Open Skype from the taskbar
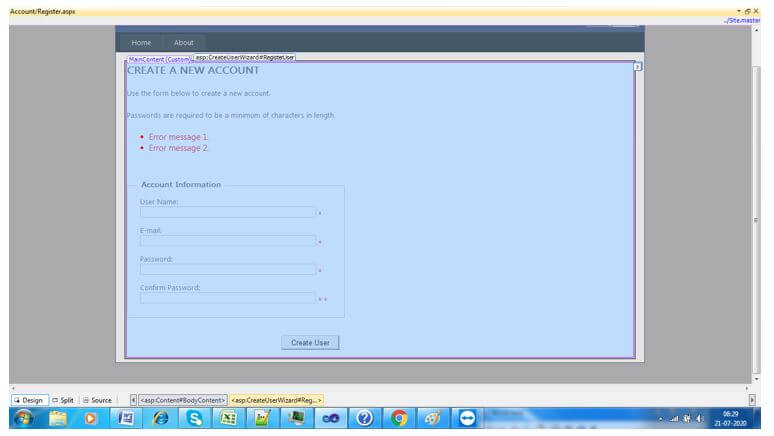The image size is (774, 436). pyautogui.click(x=194, y=419)
